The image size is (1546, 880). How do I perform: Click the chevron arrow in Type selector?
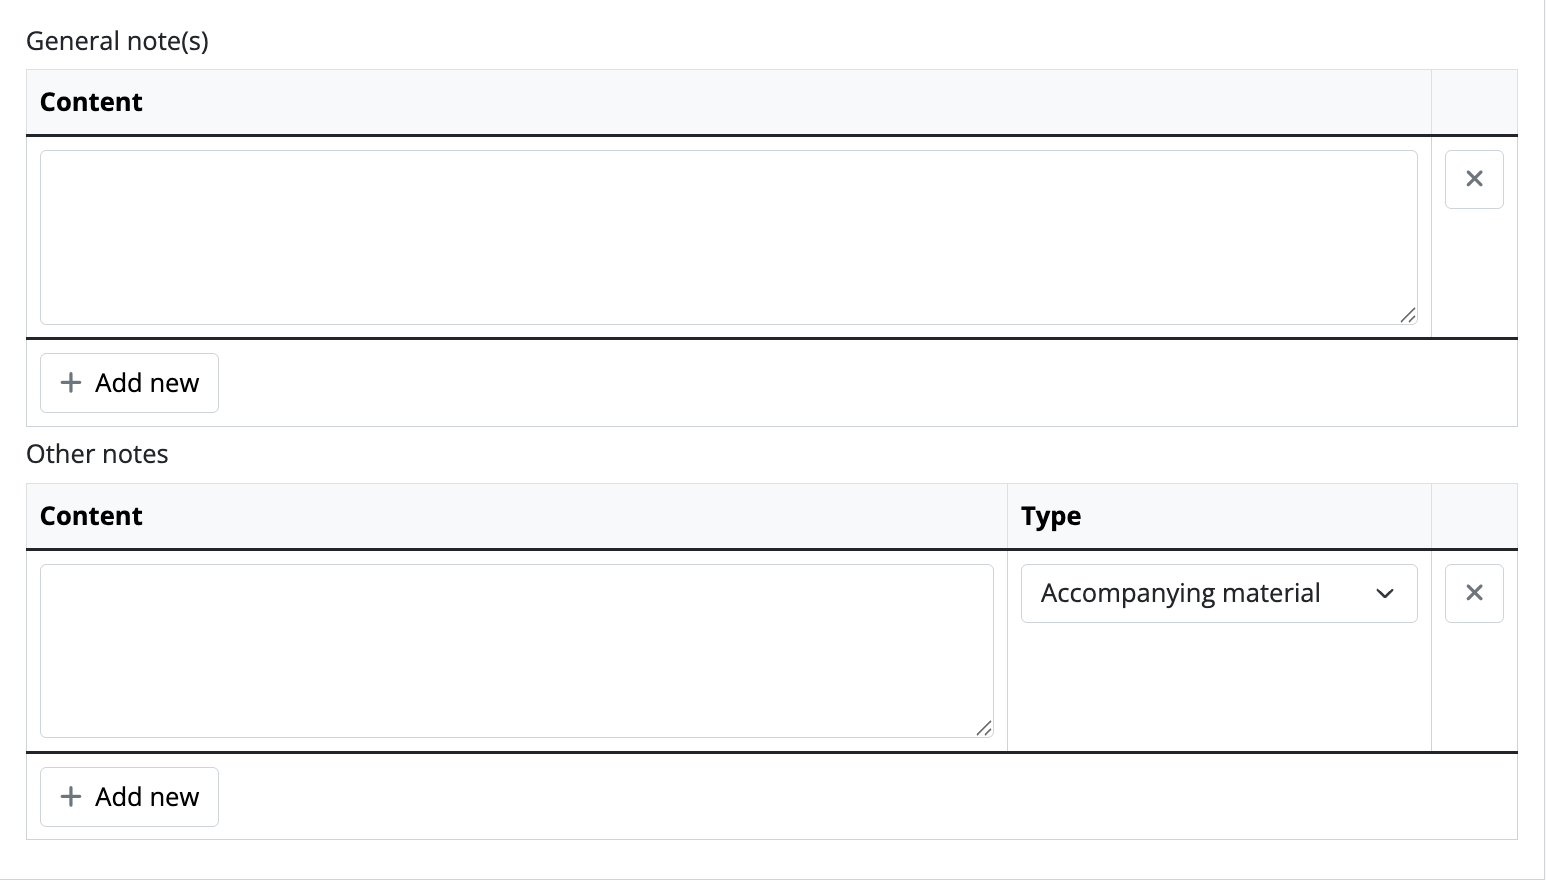point(1385,594)
